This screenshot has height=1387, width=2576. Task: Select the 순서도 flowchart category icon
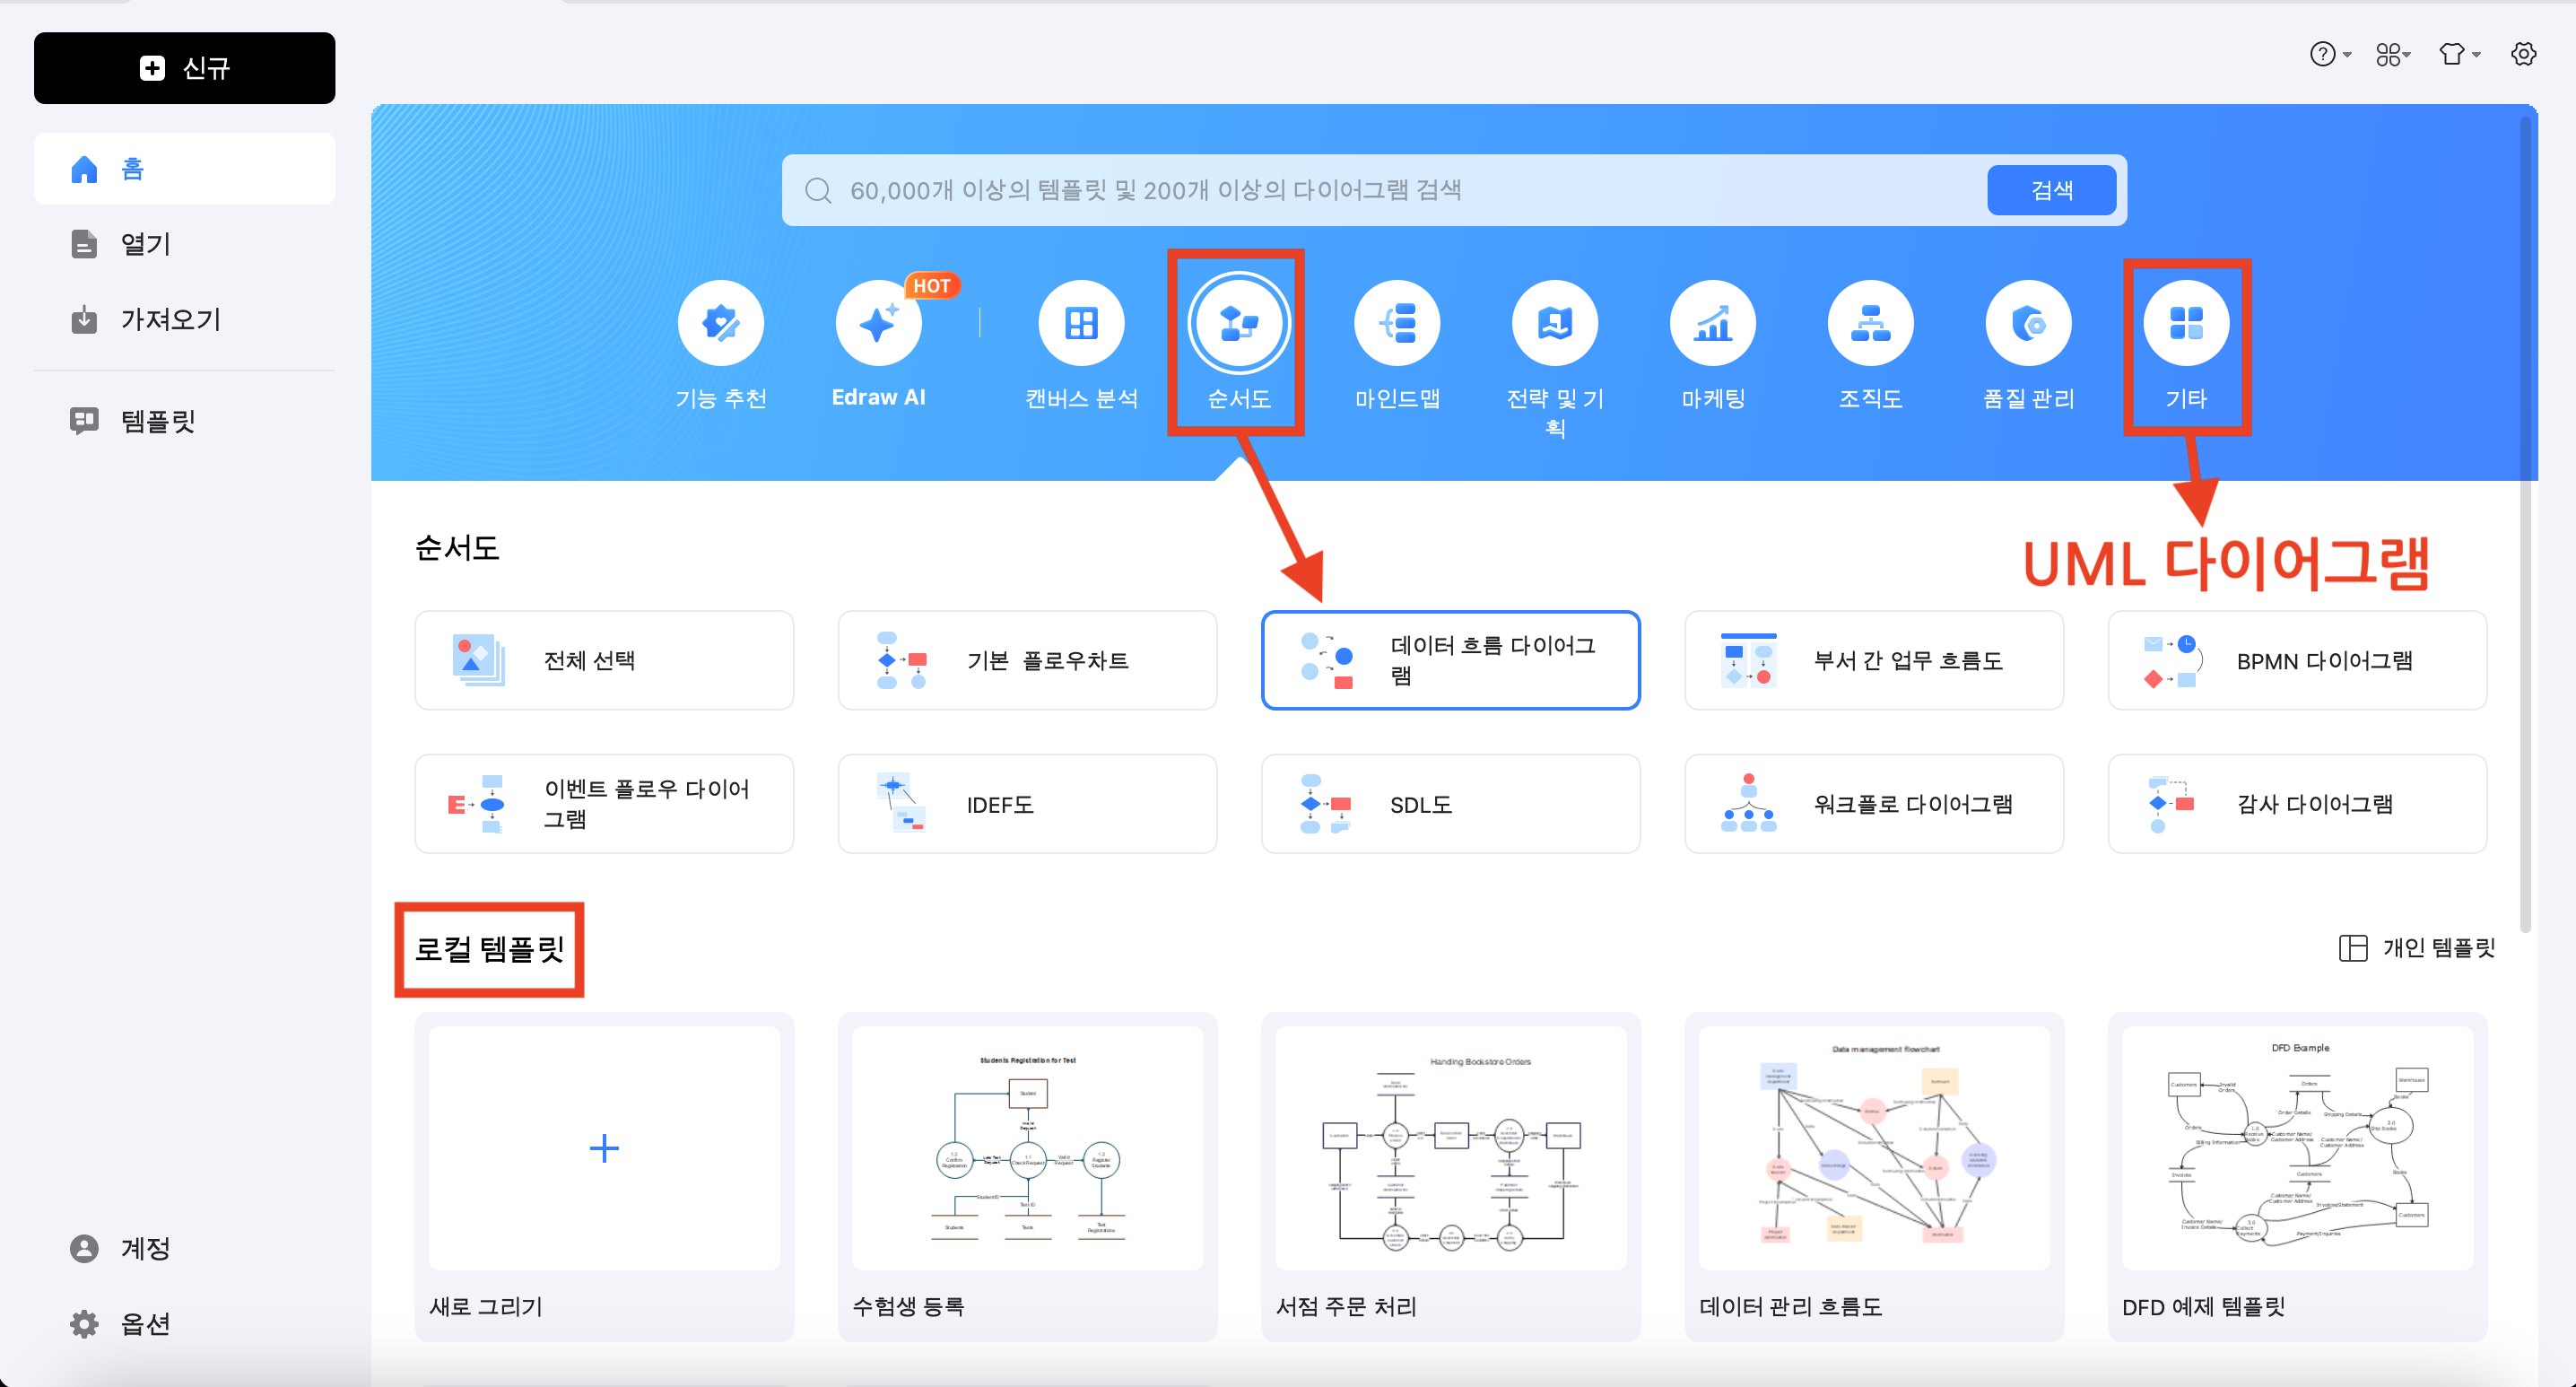(x=1239, y=323)
